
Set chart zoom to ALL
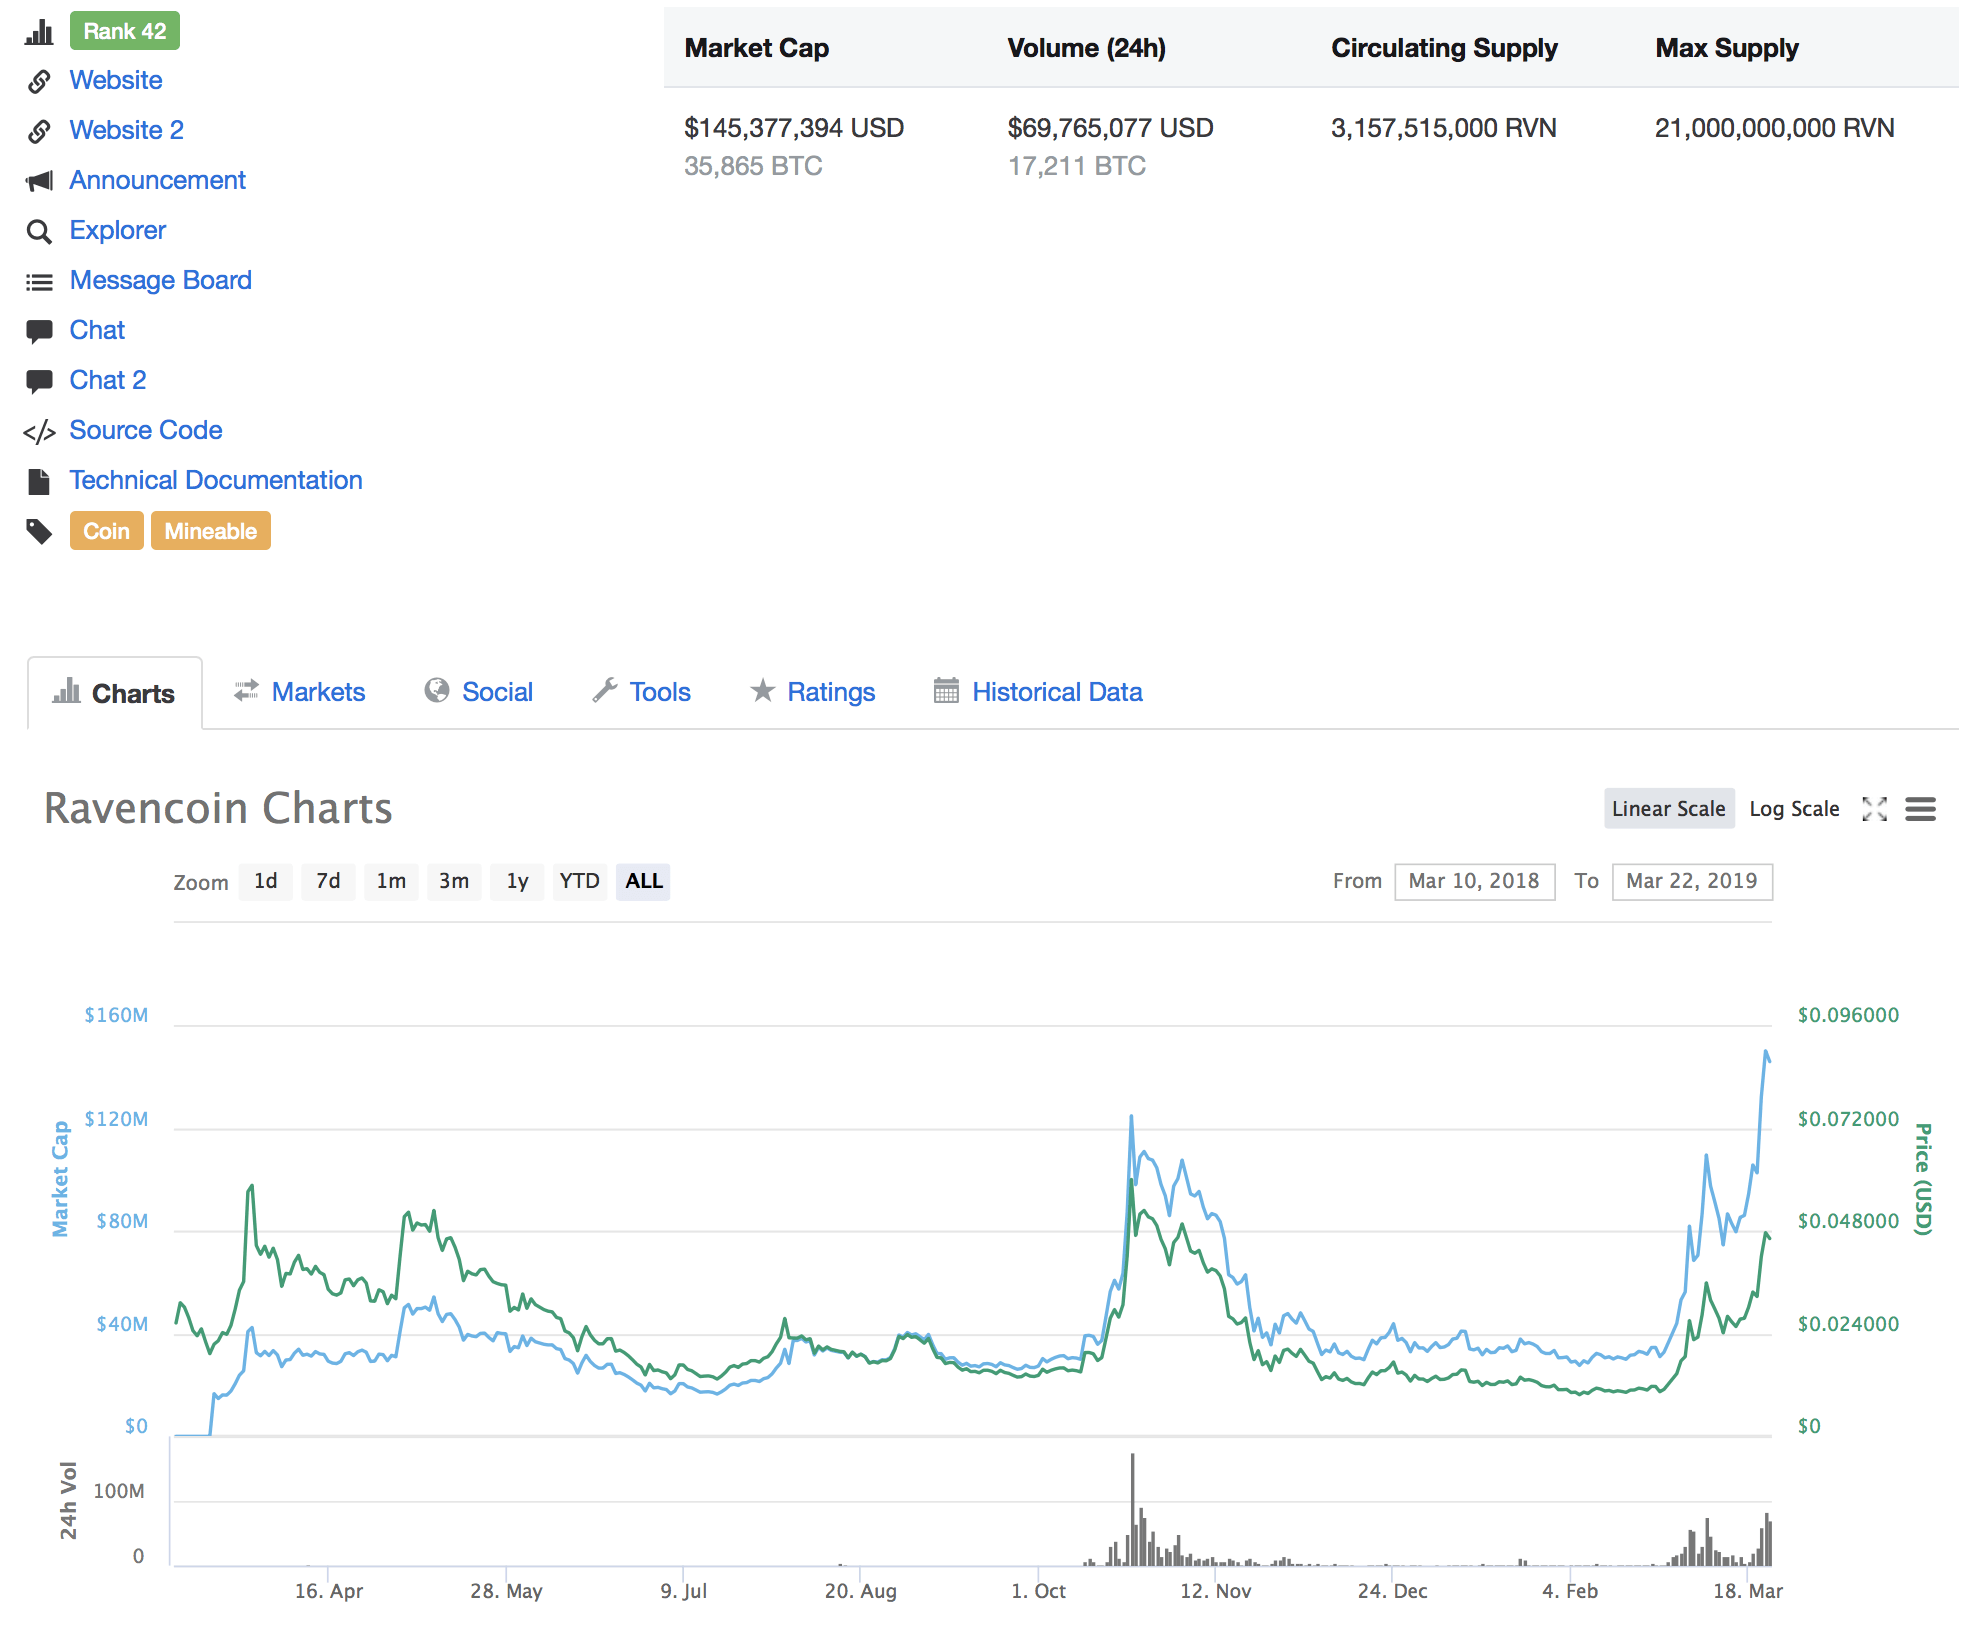pyautogui.click(x=643, y=881)
